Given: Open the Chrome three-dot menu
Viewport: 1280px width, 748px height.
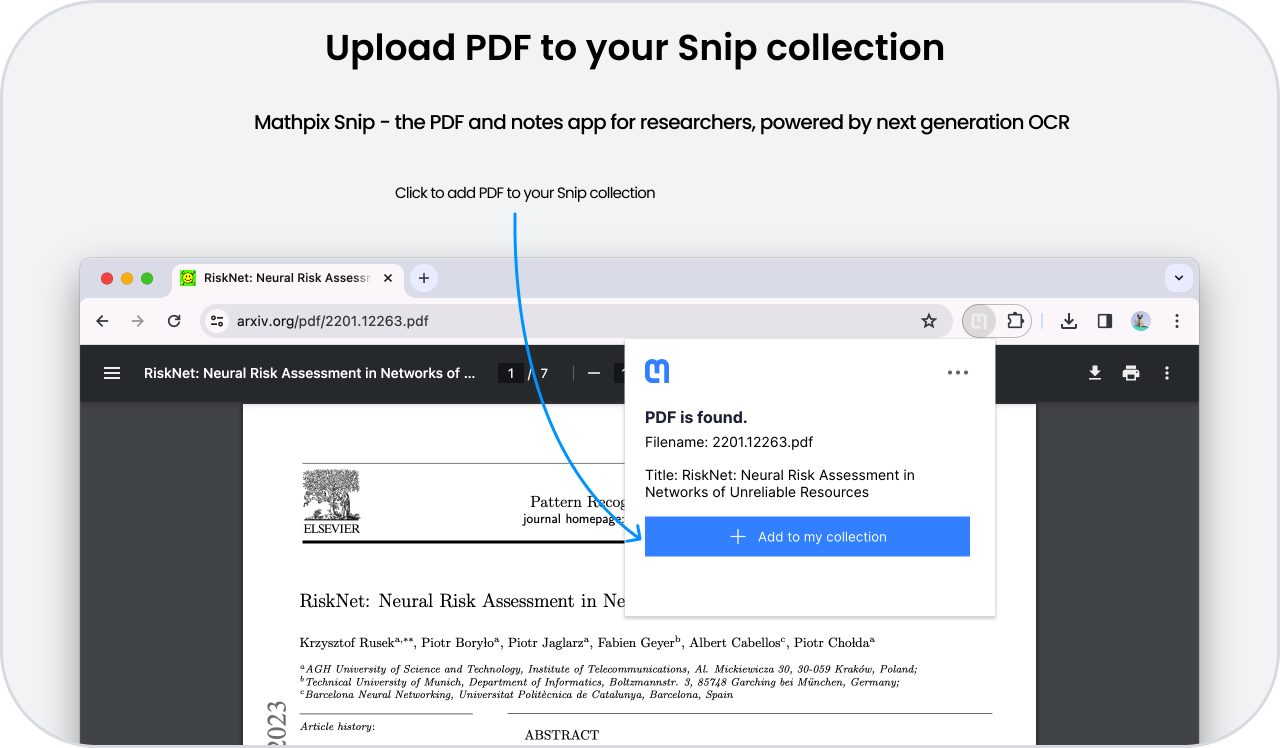Looking at the screenshot, I should pos(1177,321).
